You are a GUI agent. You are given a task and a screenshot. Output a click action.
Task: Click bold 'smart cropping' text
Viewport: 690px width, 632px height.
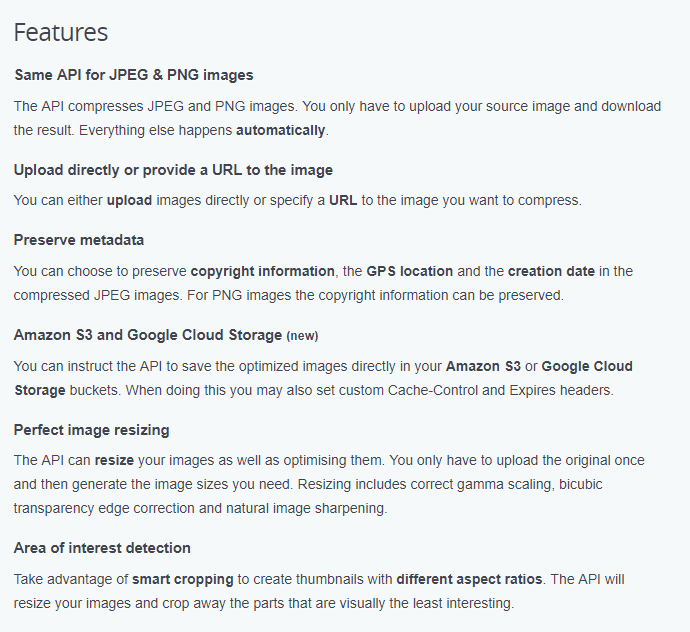[183, 580]
